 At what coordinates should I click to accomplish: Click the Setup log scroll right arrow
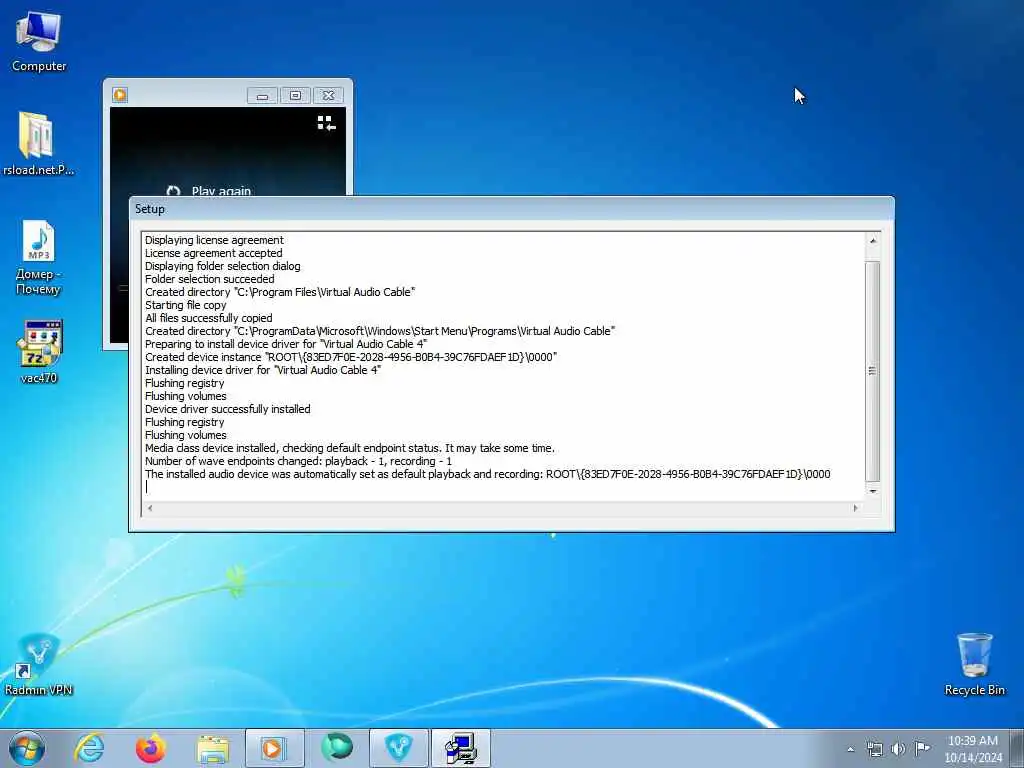point(856,507)
